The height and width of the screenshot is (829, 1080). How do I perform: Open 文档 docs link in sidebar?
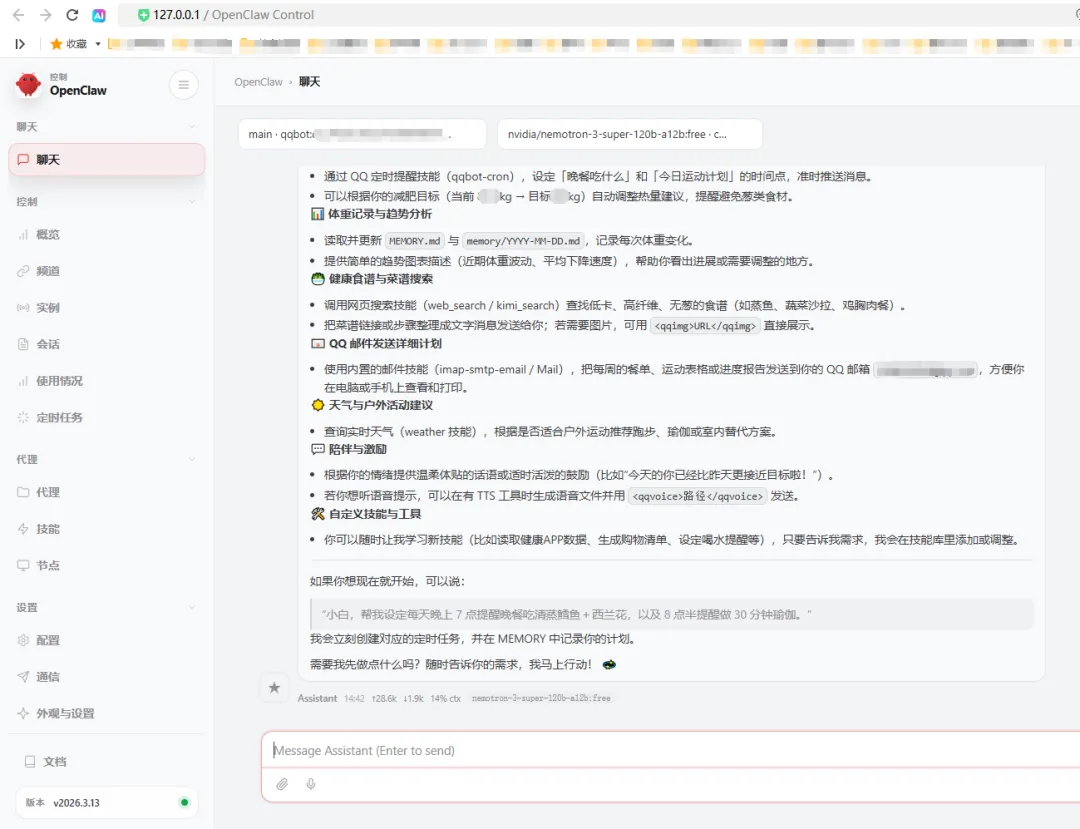pyautogui.click(x=107, y=762)
